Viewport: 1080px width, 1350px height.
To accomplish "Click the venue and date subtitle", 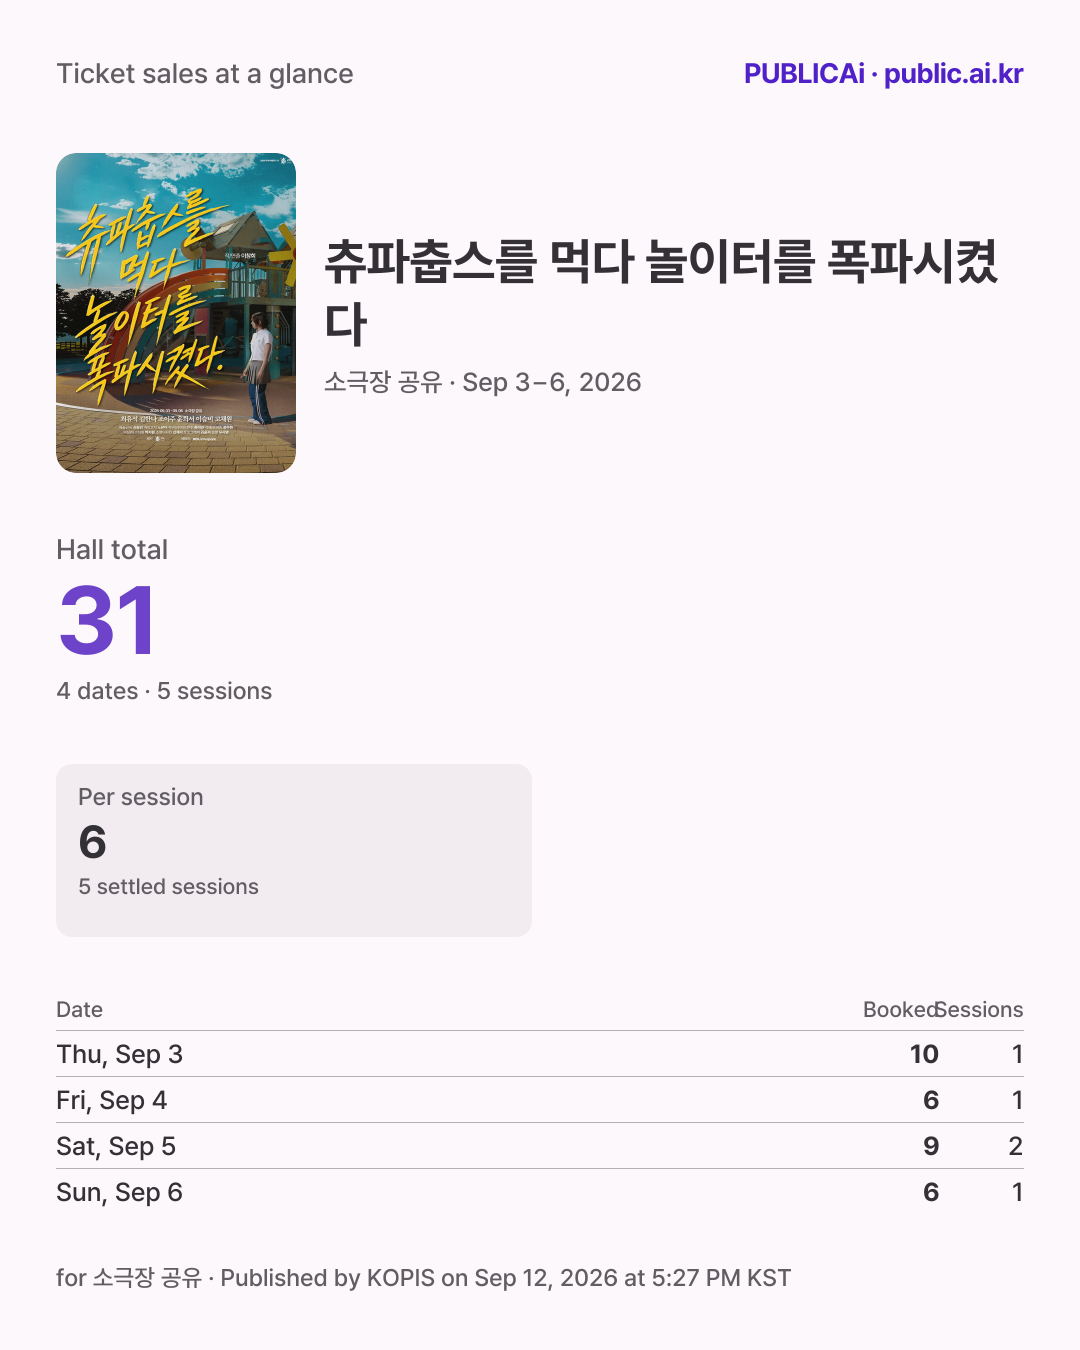I will 482,382.
